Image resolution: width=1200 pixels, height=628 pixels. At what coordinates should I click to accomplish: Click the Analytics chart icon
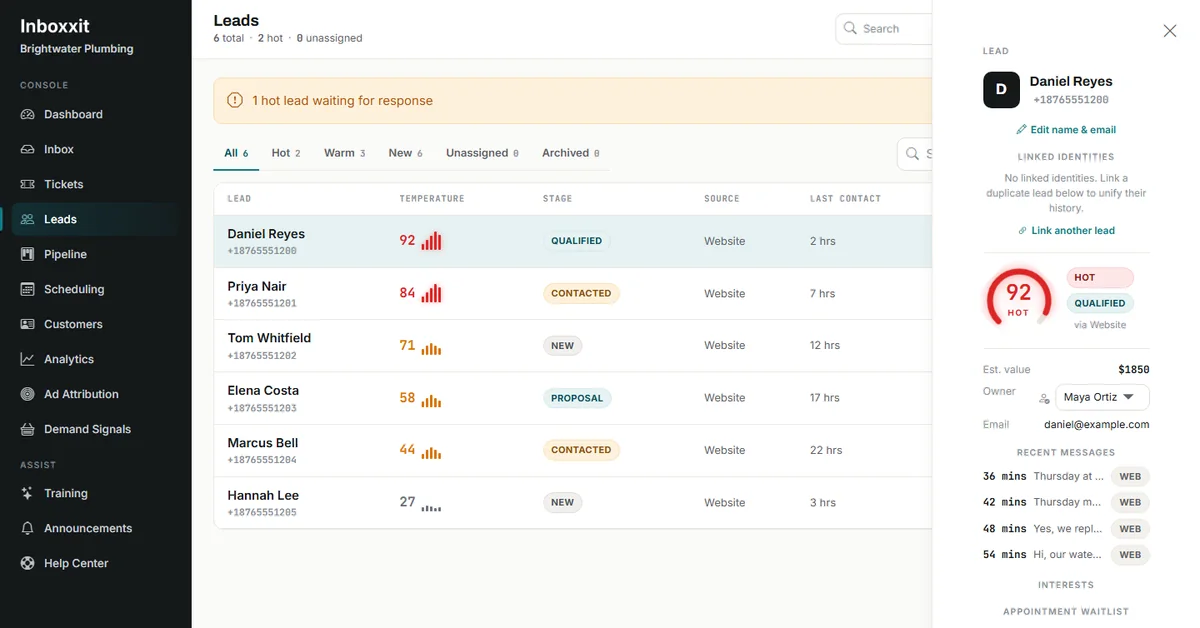click(28, 359)
